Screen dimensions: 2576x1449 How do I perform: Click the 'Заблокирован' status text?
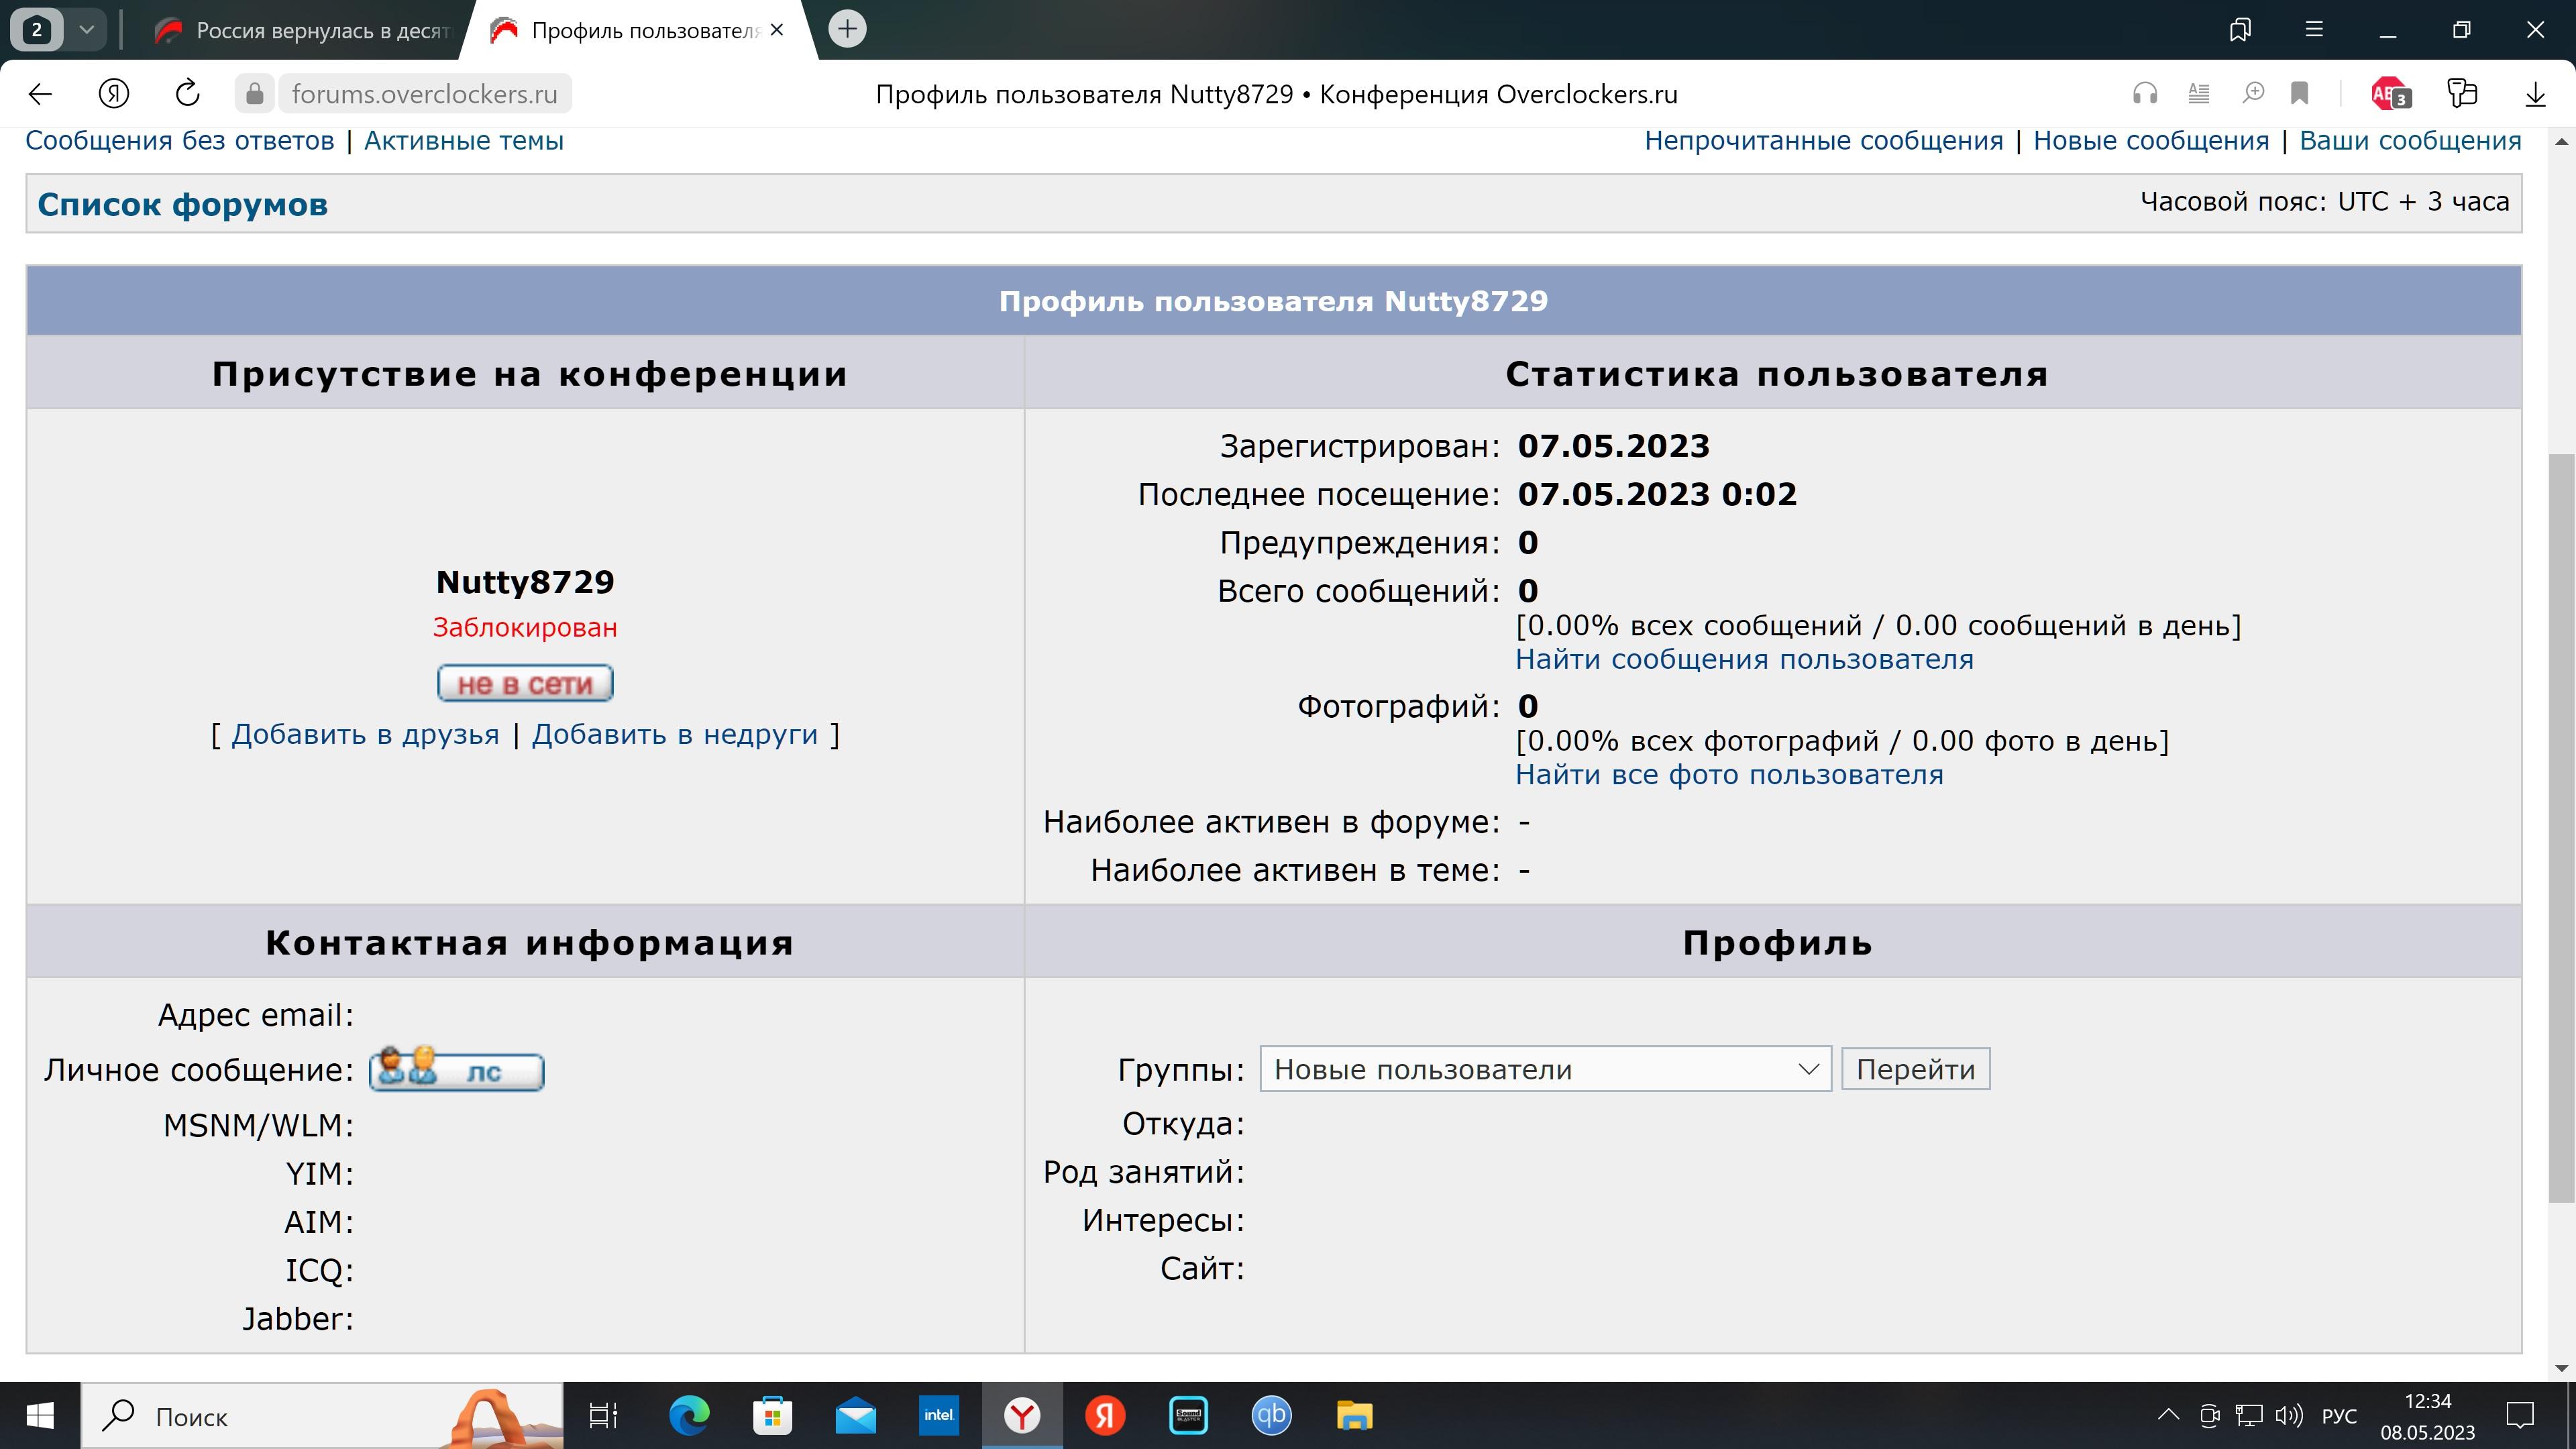525,628
